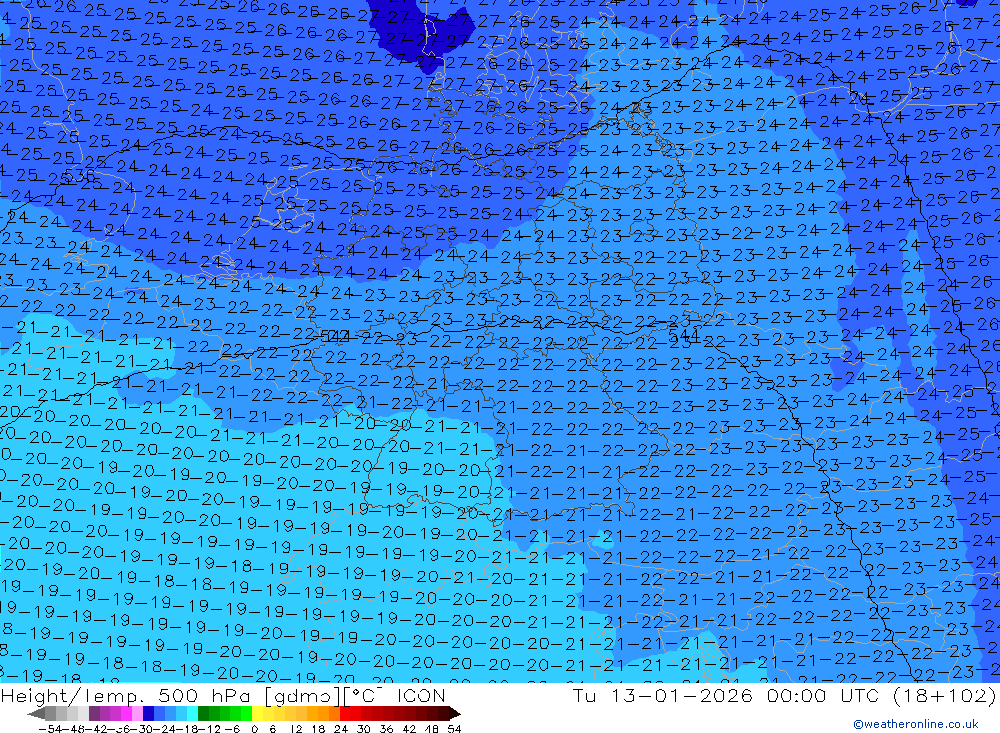Select the dark purple swatch above -42
Screen dimensions: 1000x733
[x=94, y=713]
